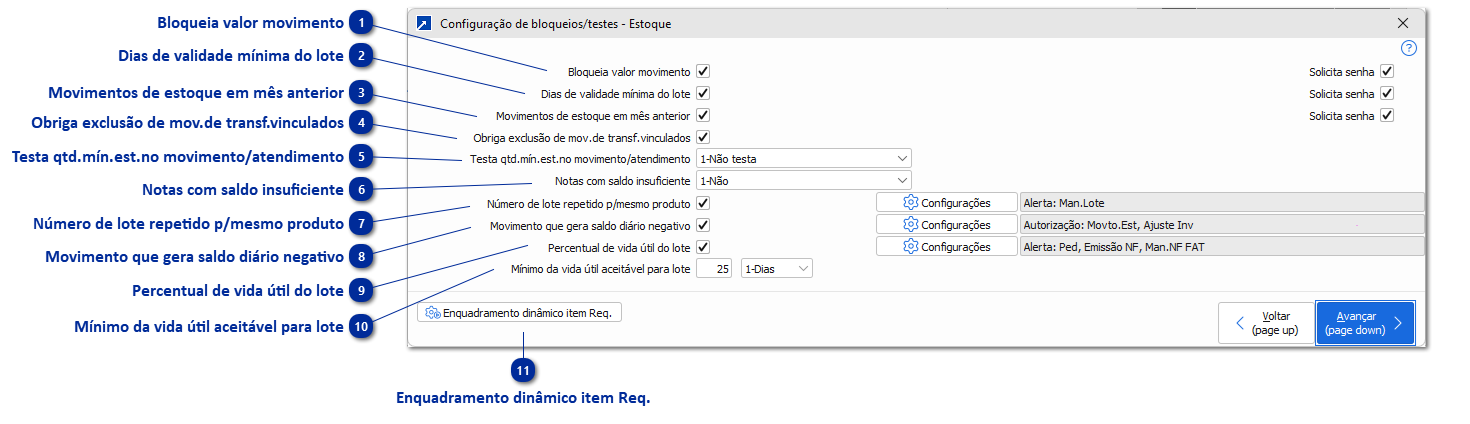Click the numbered callout marker 5
The width and height of the screenshot is (1470, 424).
362,157
